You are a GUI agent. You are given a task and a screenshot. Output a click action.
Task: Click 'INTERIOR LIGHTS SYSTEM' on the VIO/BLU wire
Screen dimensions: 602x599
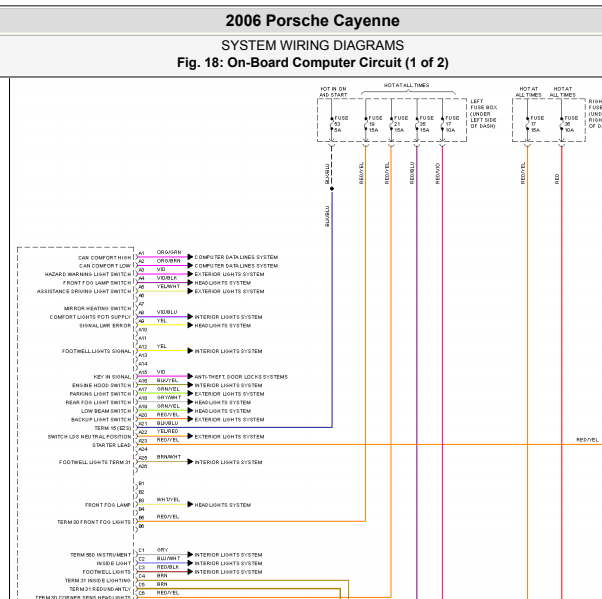pos(228,317)
